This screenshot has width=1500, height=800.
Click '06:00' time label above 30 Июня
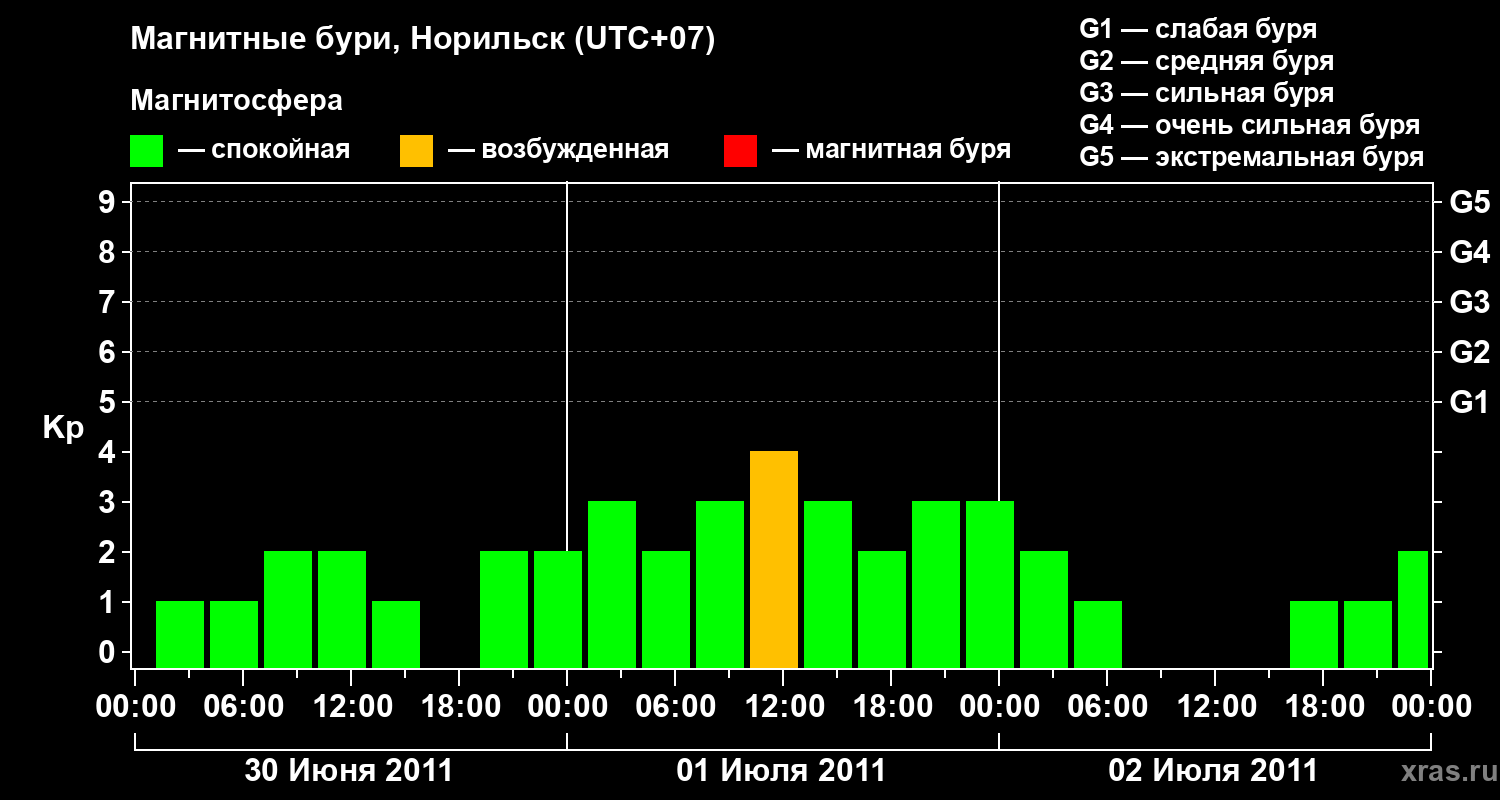tap(243, 707)
